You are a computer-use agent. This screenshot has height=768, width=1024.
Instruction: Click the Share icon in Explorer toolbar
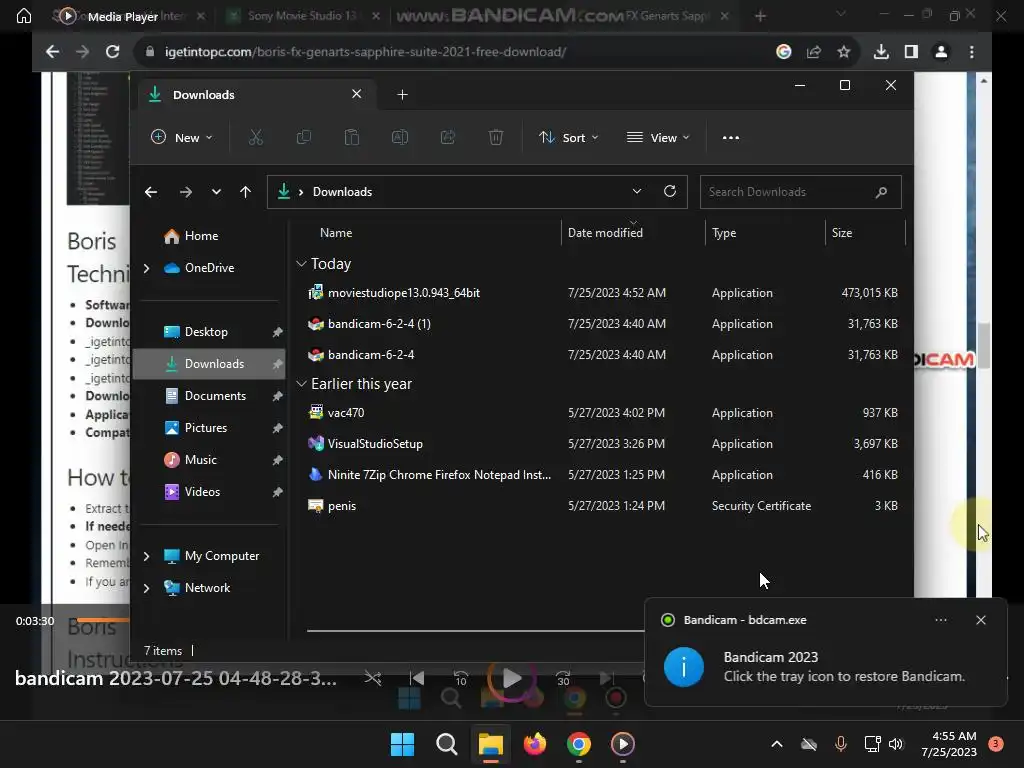pyautogui.click(x=447, y=137)
